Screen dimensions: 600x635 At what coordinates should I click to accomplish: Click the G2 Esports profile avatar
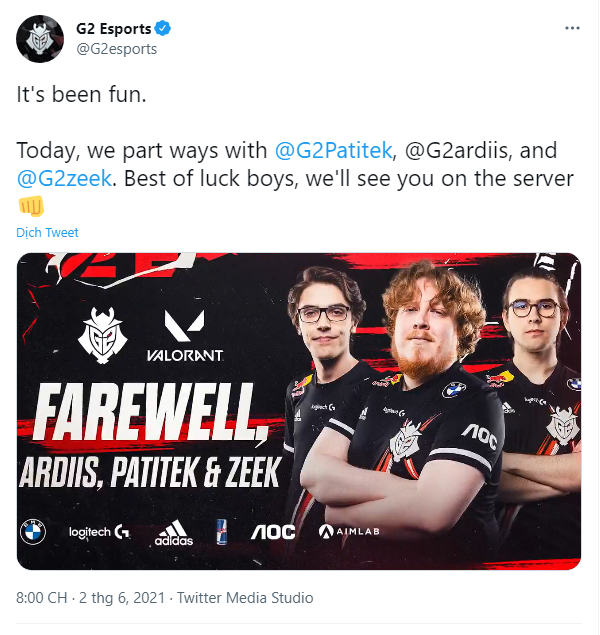point(40,39)
